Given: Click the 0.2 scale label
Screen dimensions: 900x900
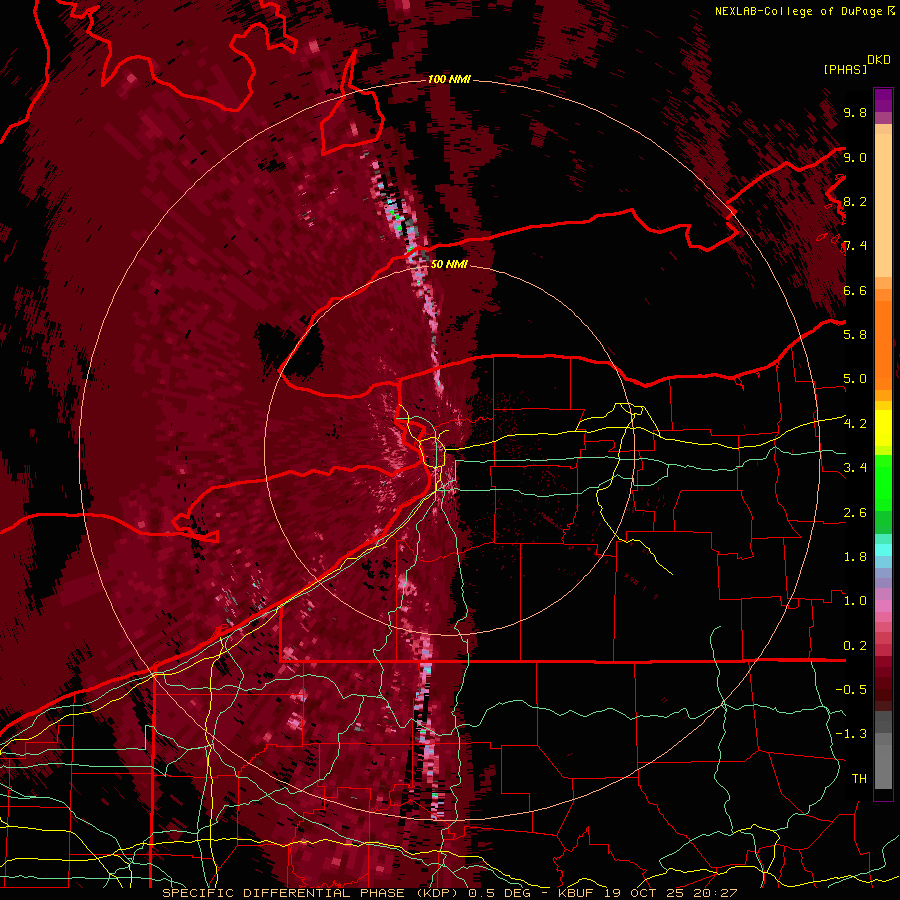Looking at the screenshot, I should point(855,646).
